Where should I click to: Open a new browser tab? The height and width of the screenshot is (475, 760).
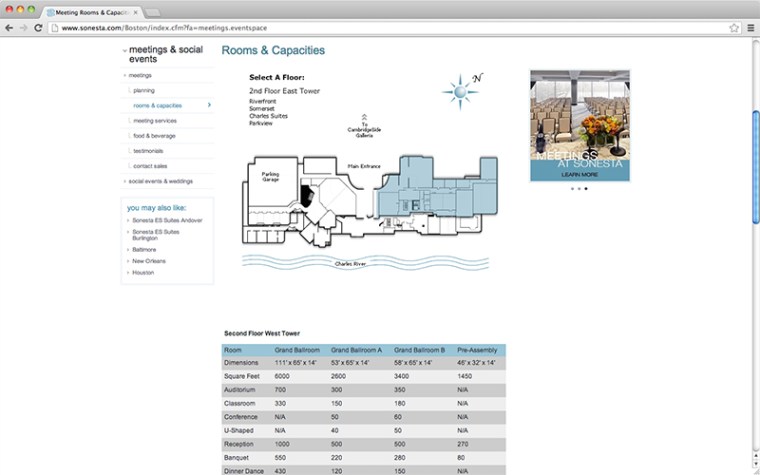pyautogui.click(x=152, y=13)
